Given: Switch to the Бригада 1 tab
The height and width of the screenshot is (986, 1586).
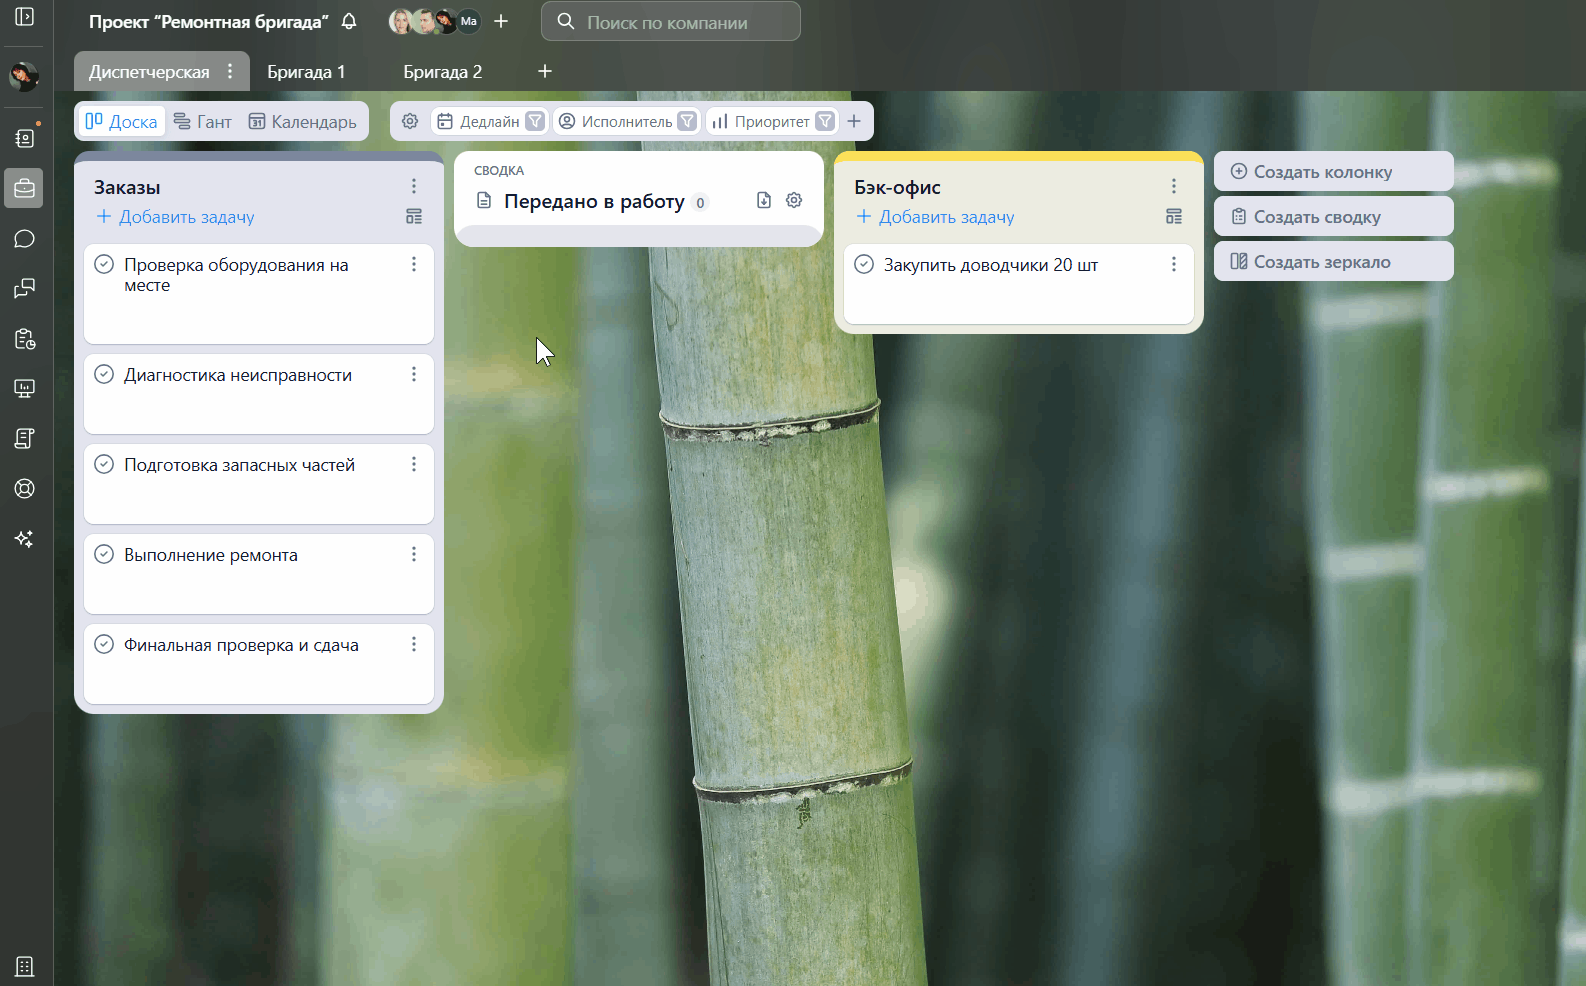Looking at the screenshot, I should point(306,72).
